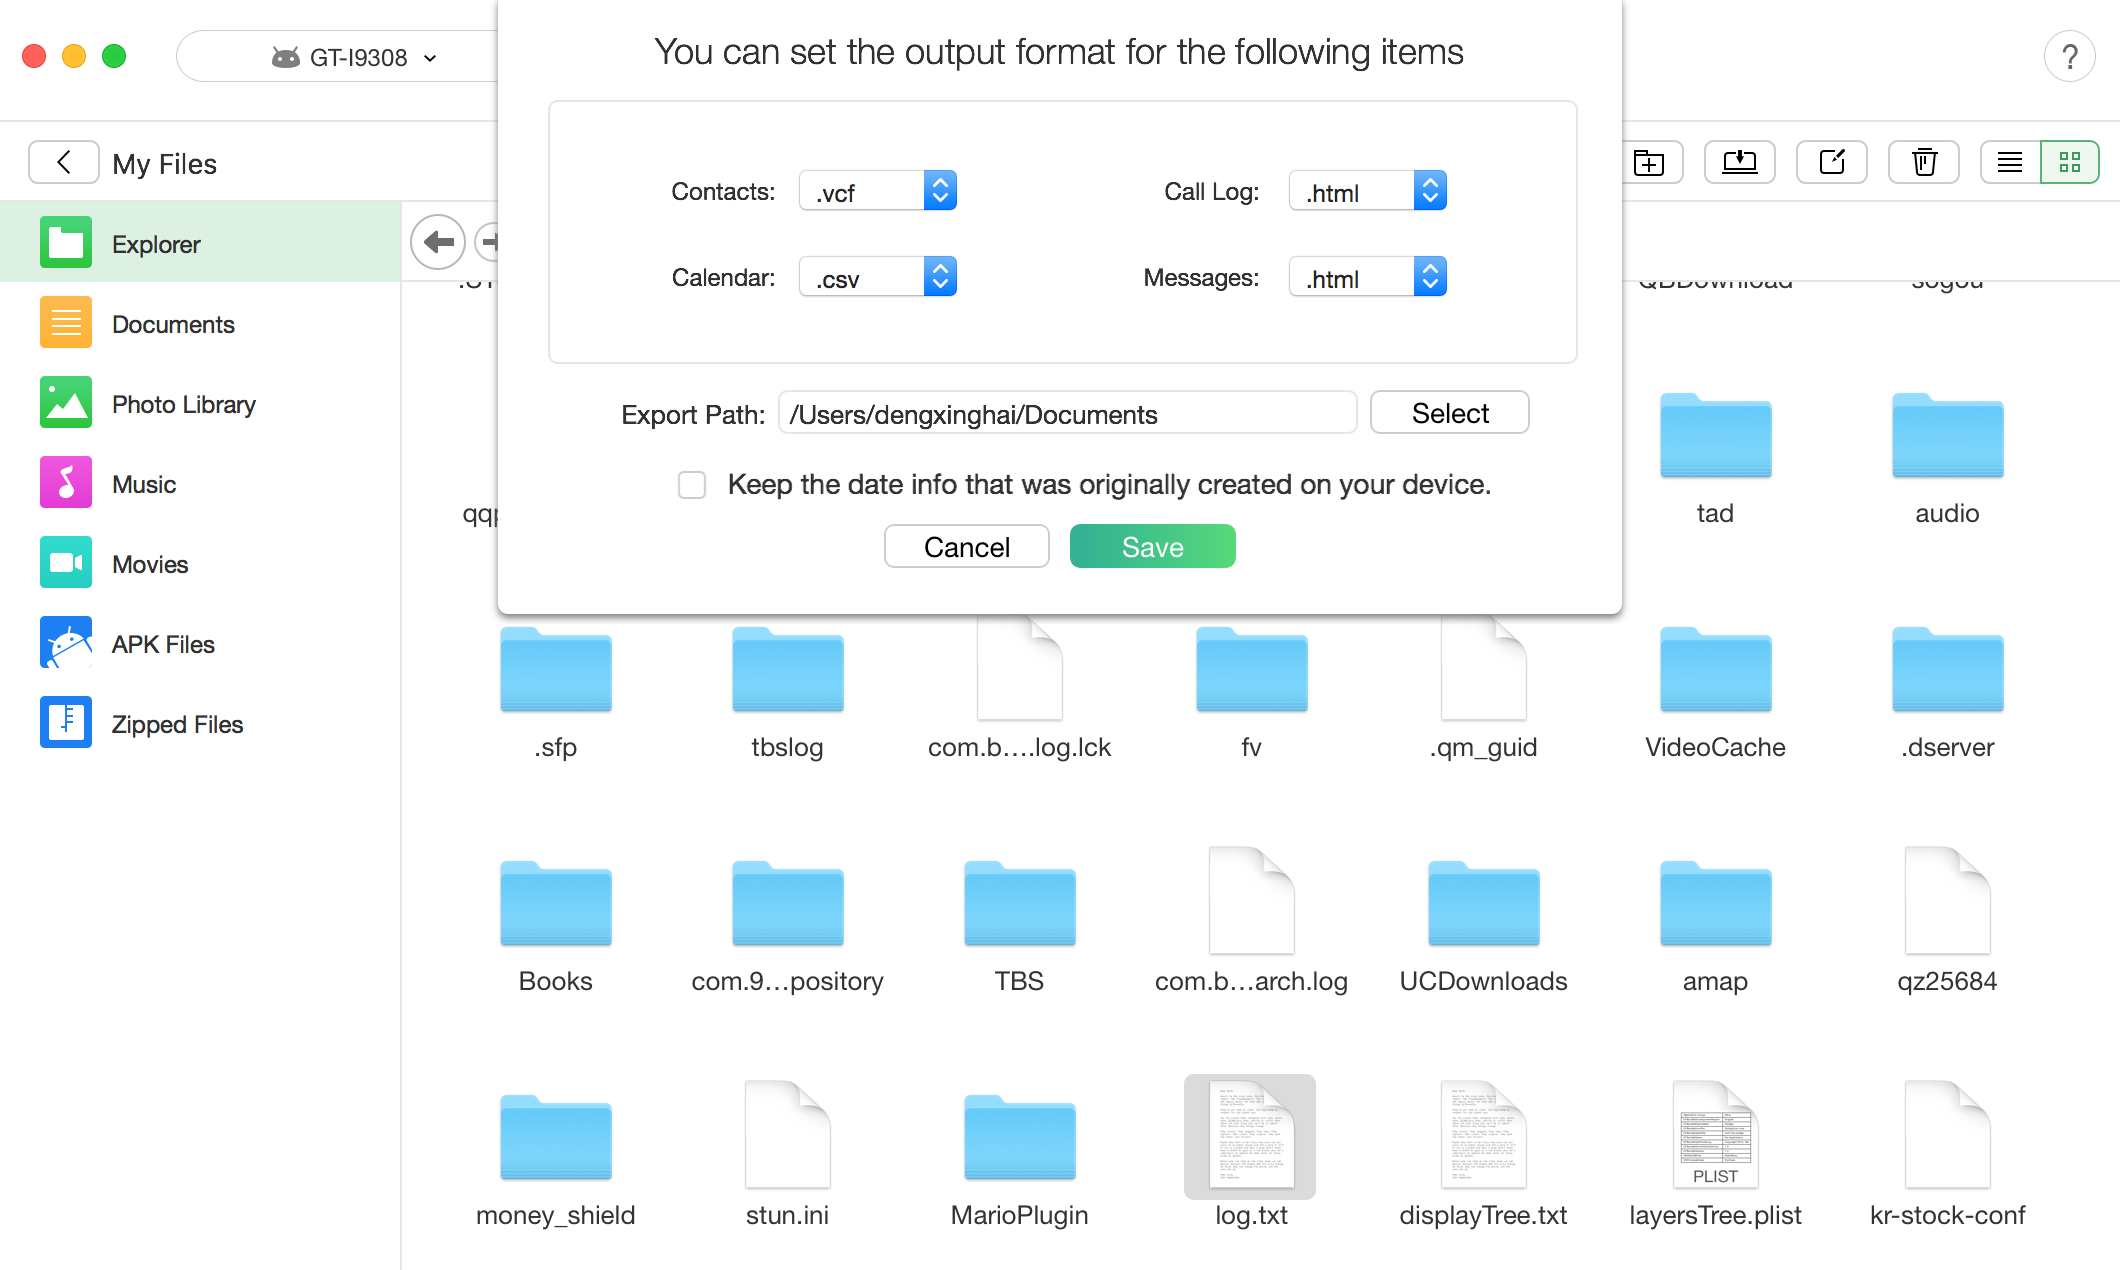Image resolution: width=2120 pixels, height=1270 pixels.
Task: Click the import to device toolbar icon
Action: [1740, 162]
